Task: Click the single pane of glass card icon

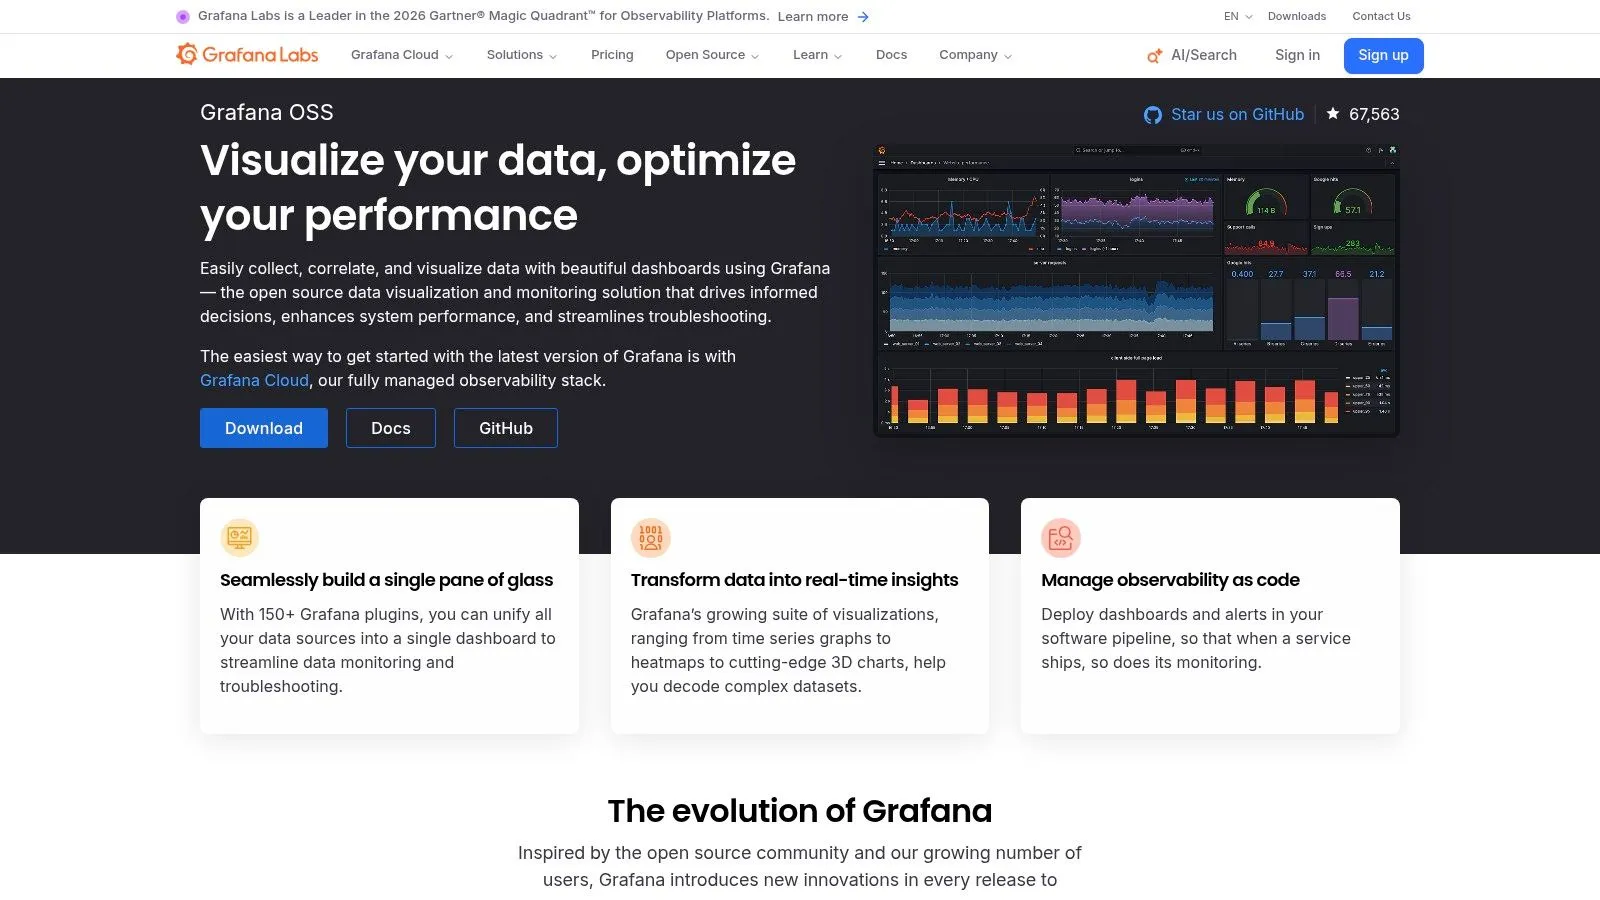Action: pos(240,538)
